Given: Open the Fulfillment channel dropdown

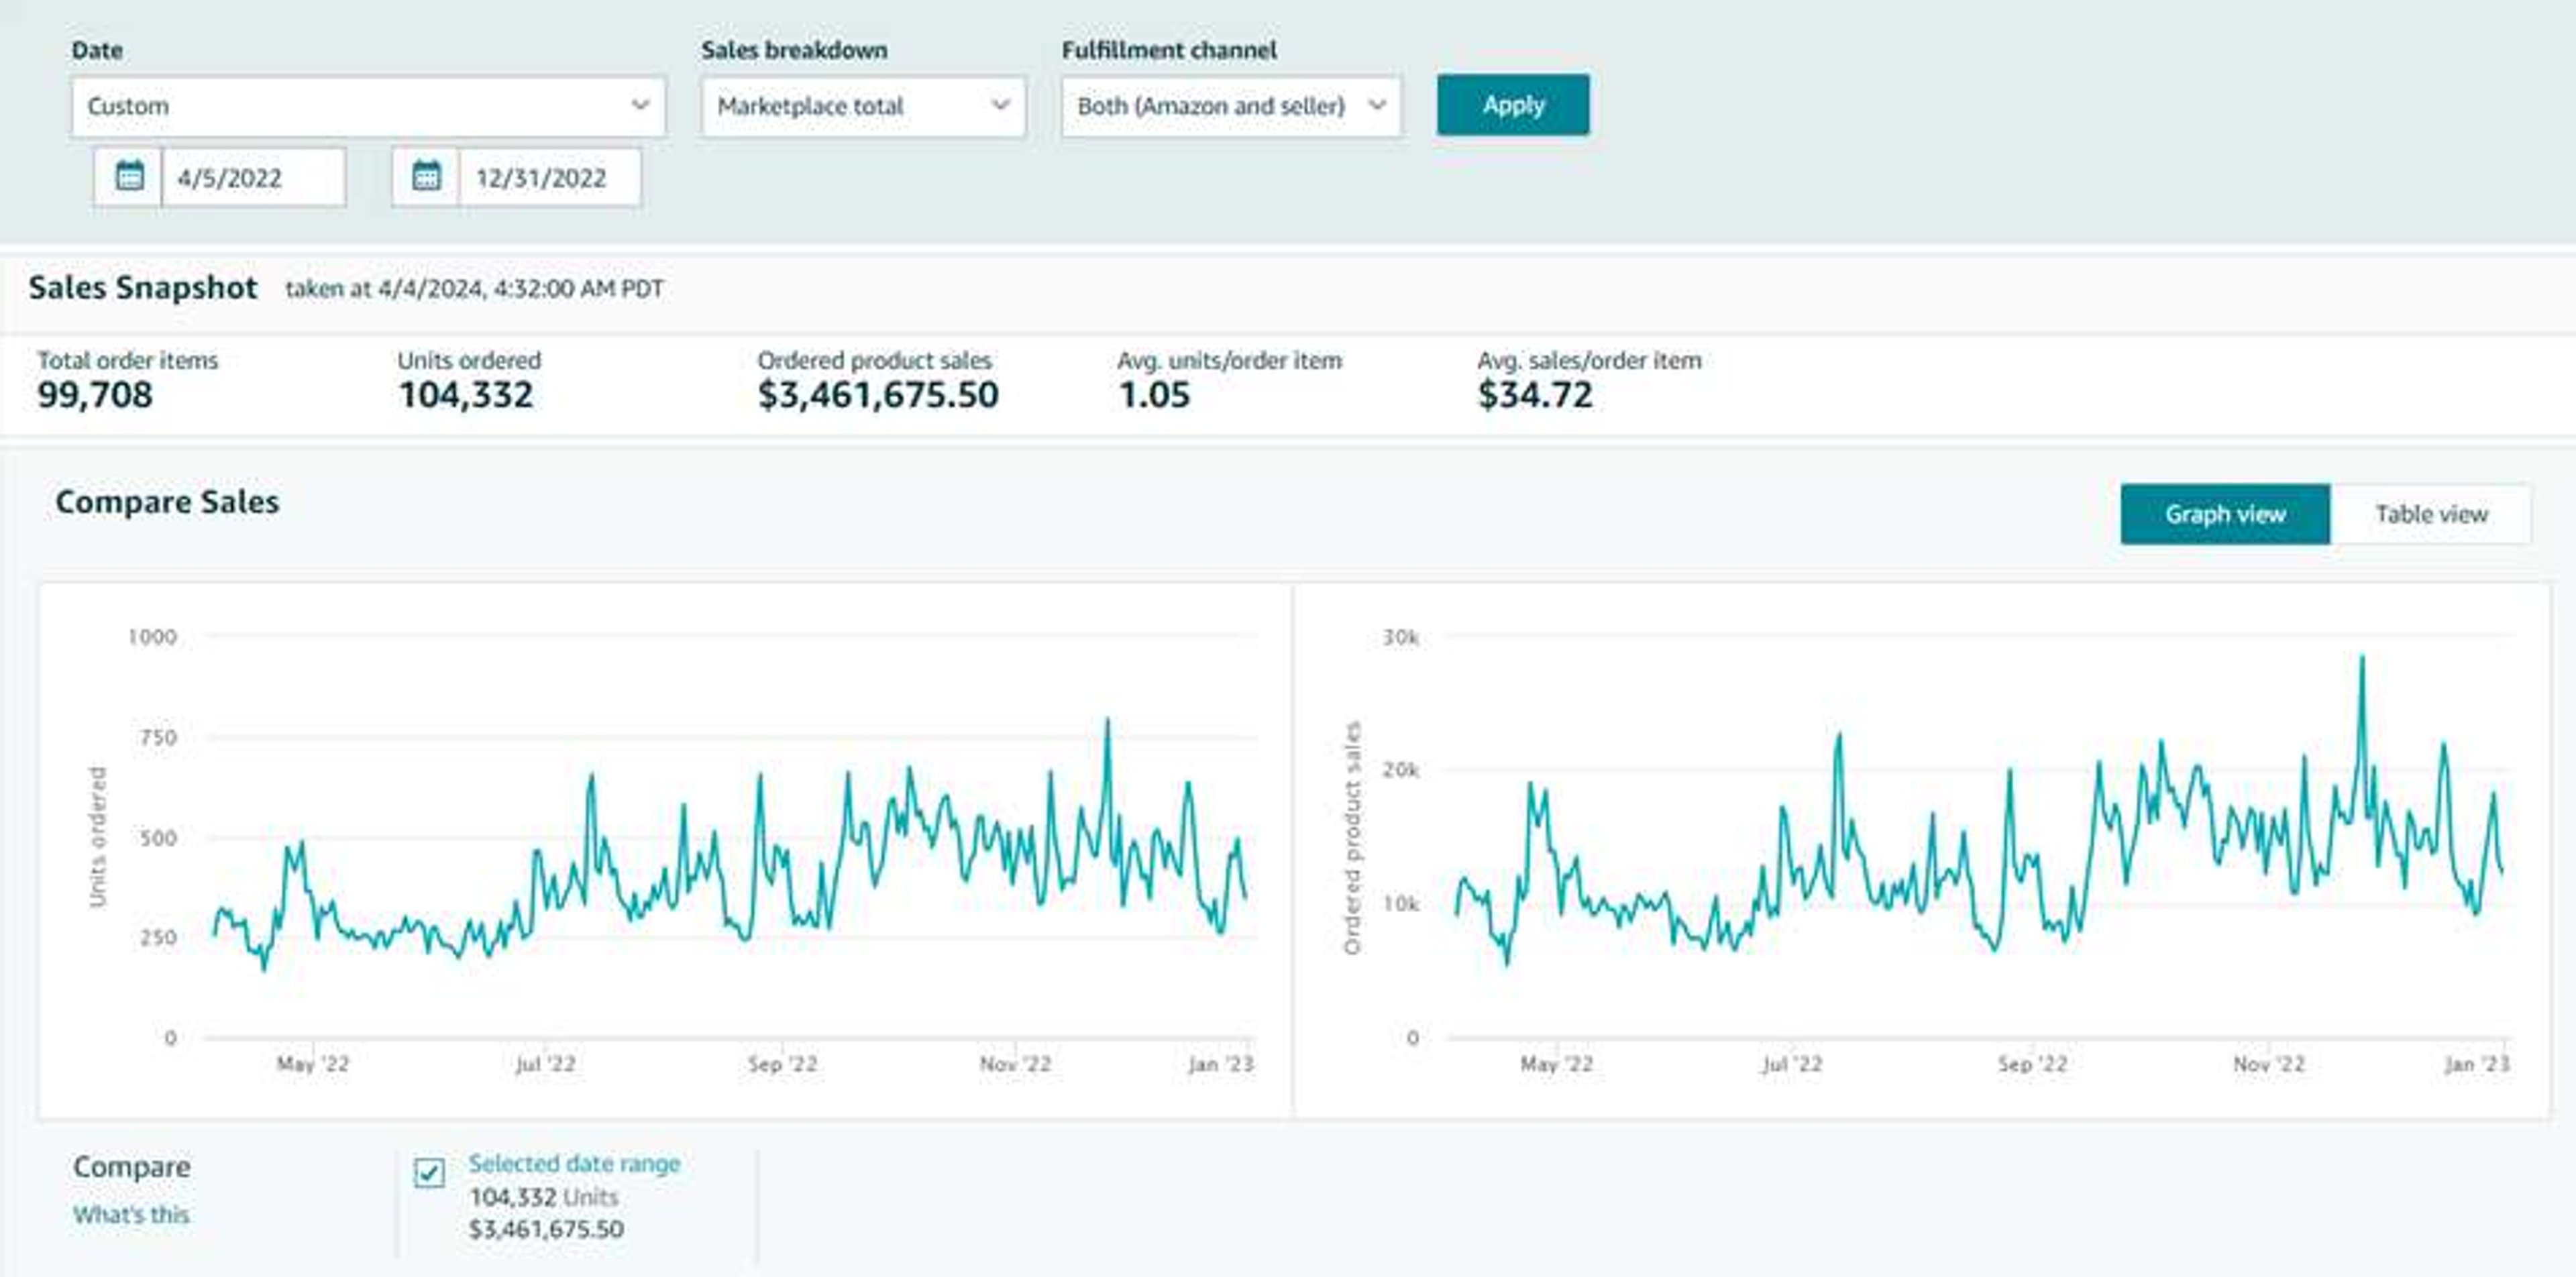Looking at the screenshot, I should tap(1231, 106).
